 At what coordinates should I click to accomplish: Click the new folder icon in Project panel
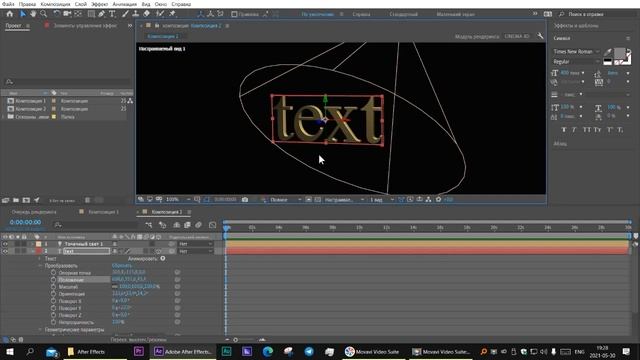(x=16, y=200)
